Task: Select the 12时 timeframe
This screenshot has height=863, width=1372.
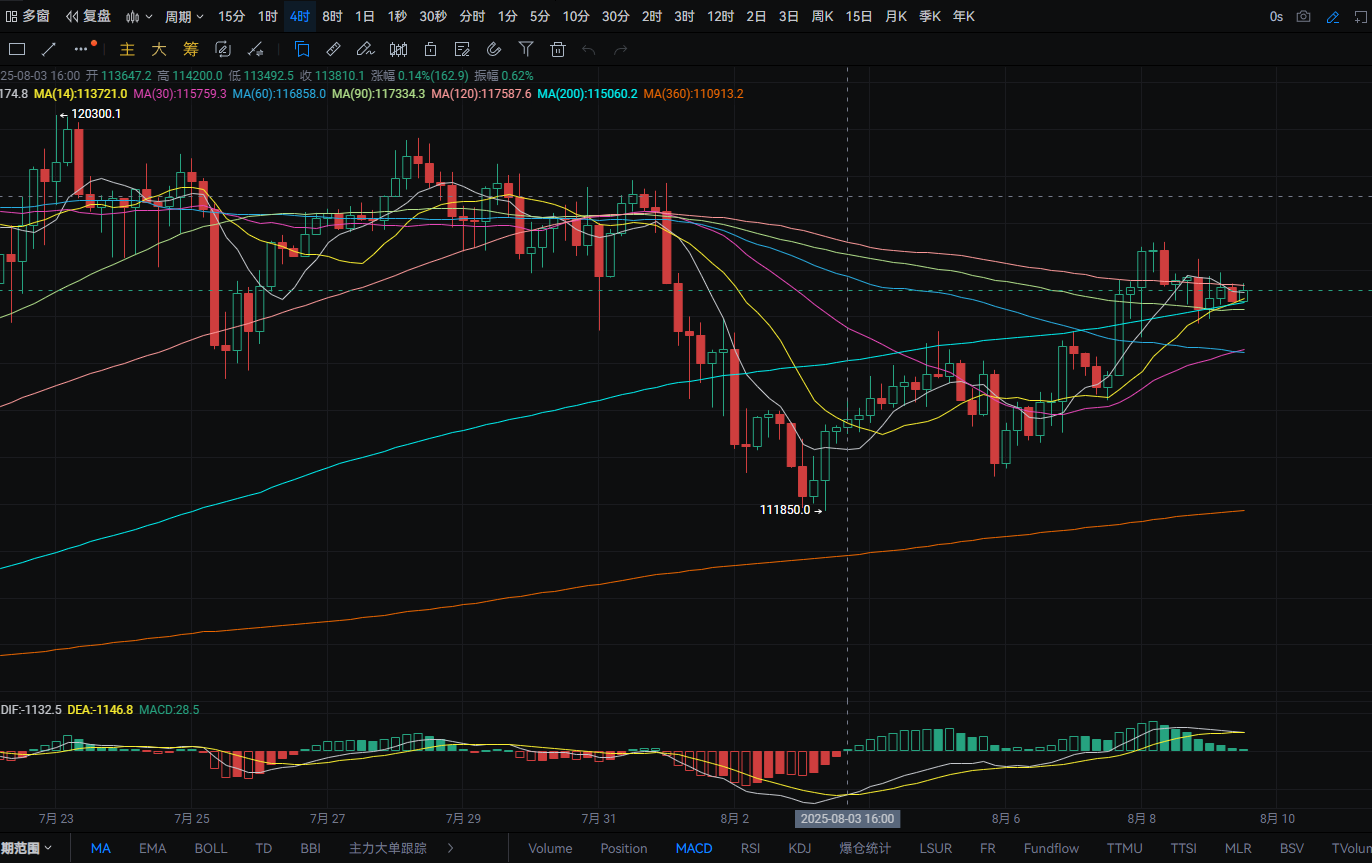Action: tap(720, 16)
